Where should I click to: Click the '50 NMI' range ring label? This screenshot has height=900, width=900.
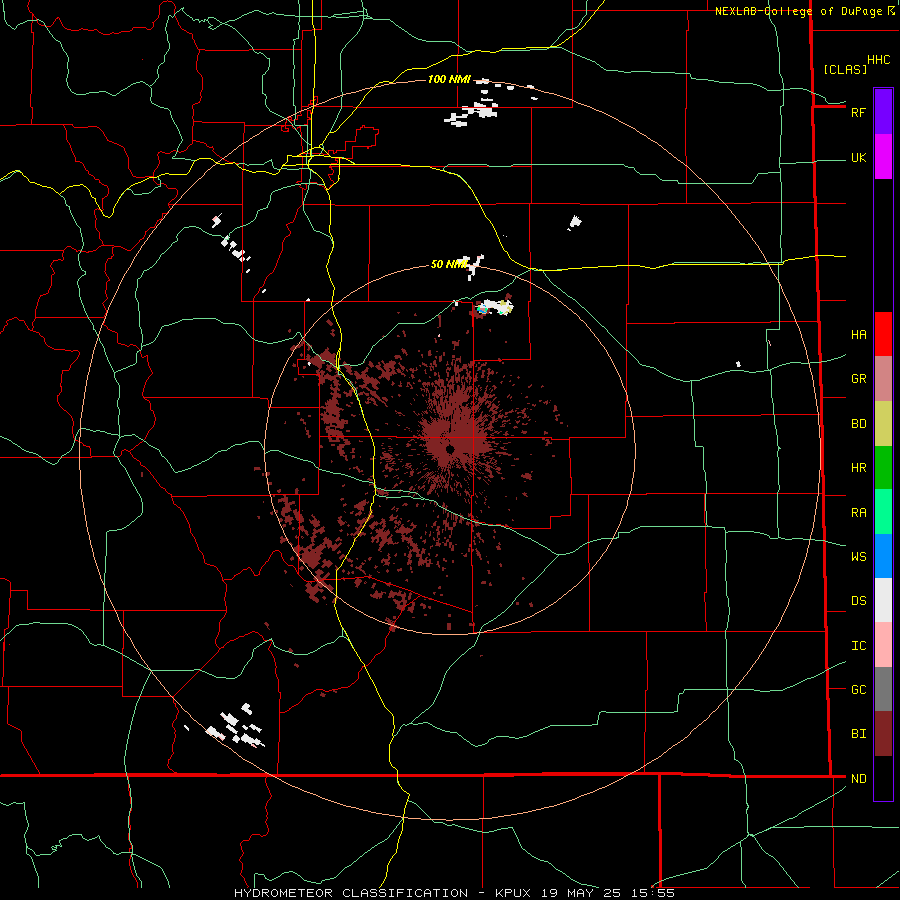[448, 264]
